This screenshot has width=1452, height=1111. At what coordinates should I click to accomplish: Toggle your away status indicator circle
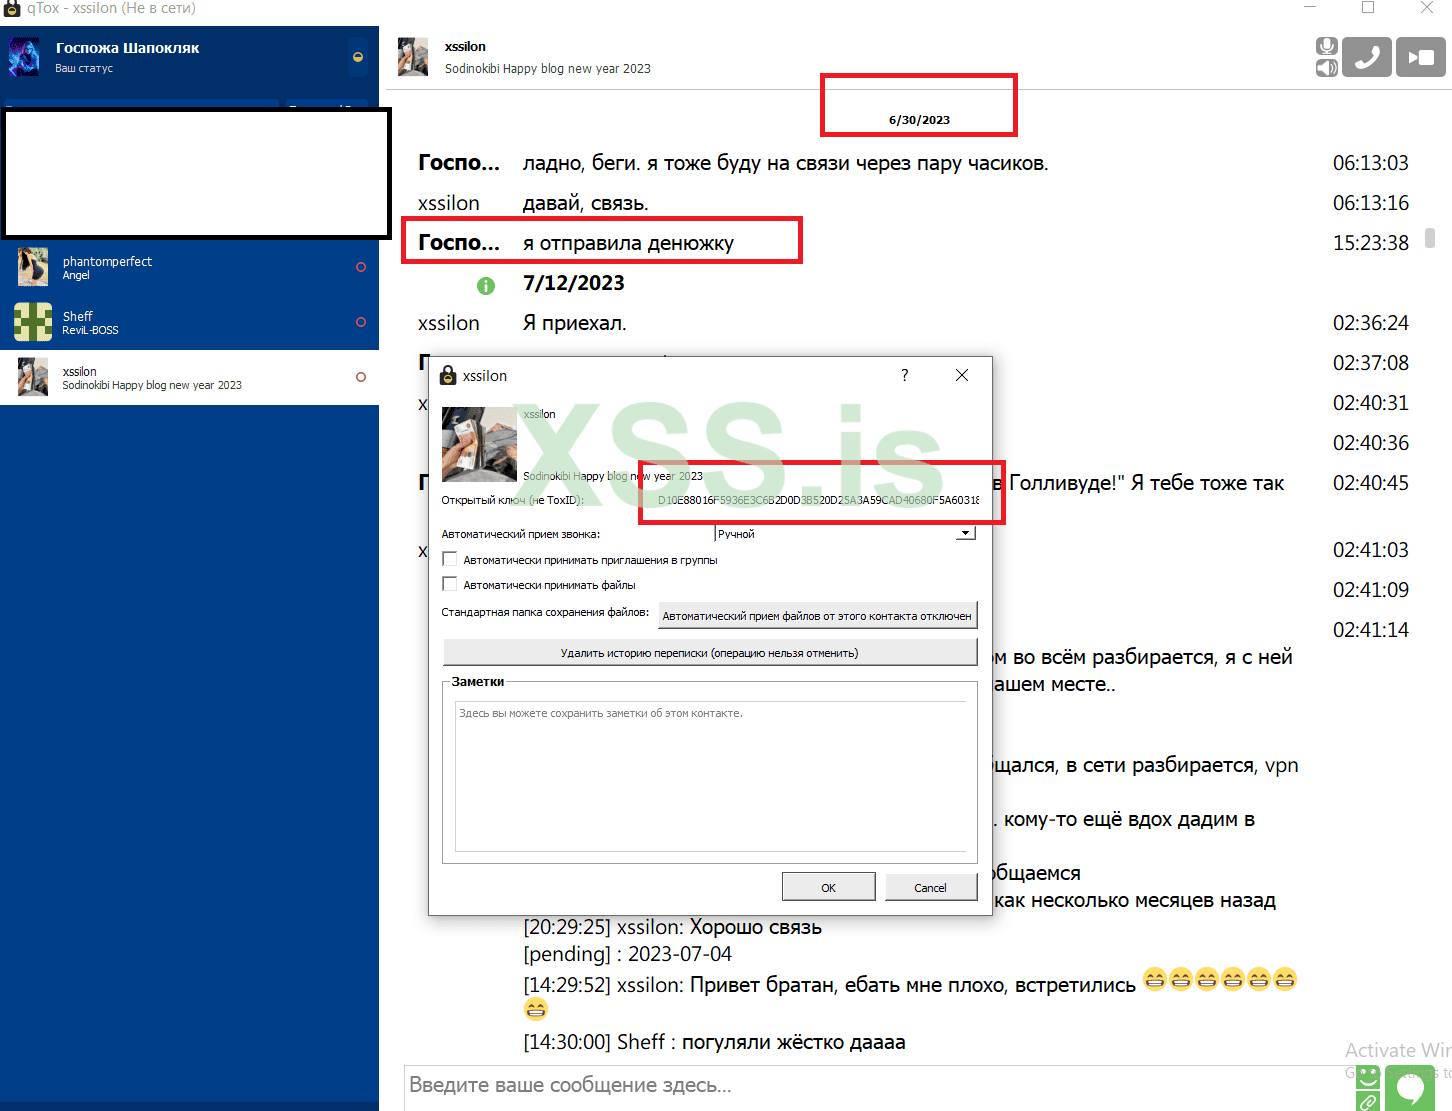[357, 57]
